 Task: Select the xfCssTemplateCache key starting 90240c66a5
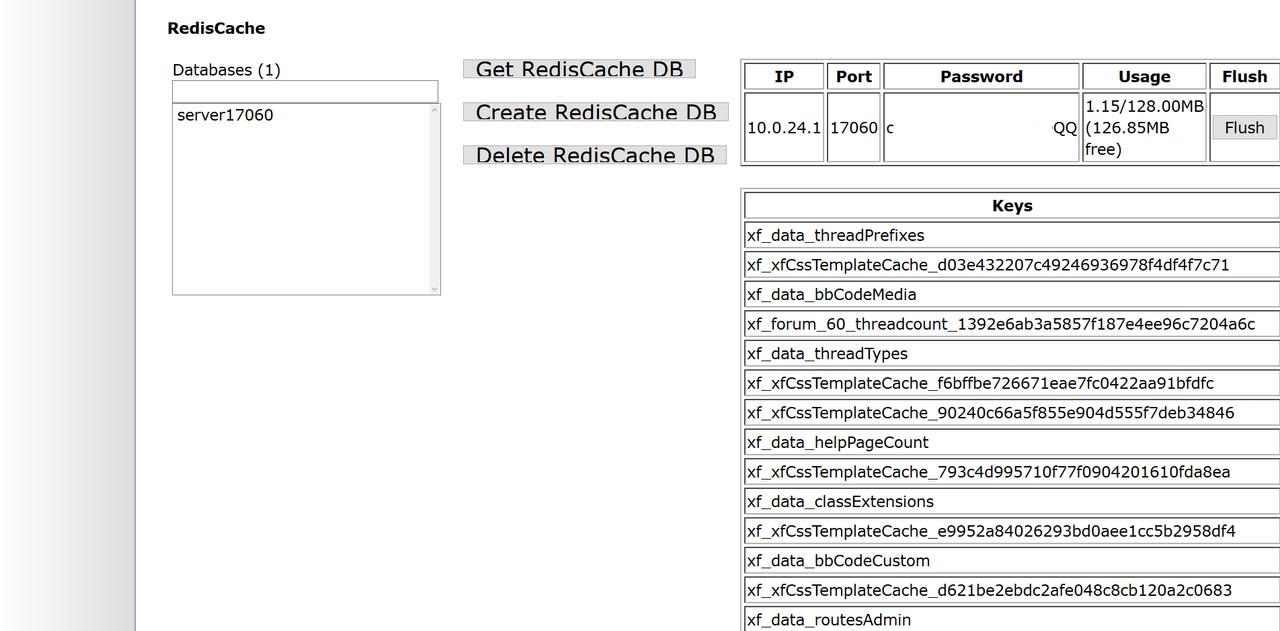point(1012,412)
